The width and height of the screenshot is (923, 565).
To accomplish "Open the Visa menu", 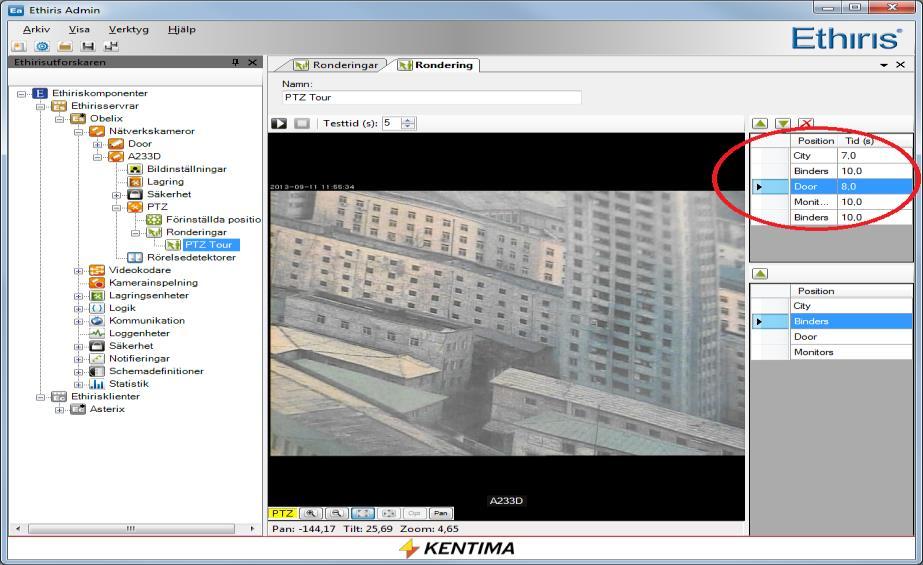I will (79, 29).
